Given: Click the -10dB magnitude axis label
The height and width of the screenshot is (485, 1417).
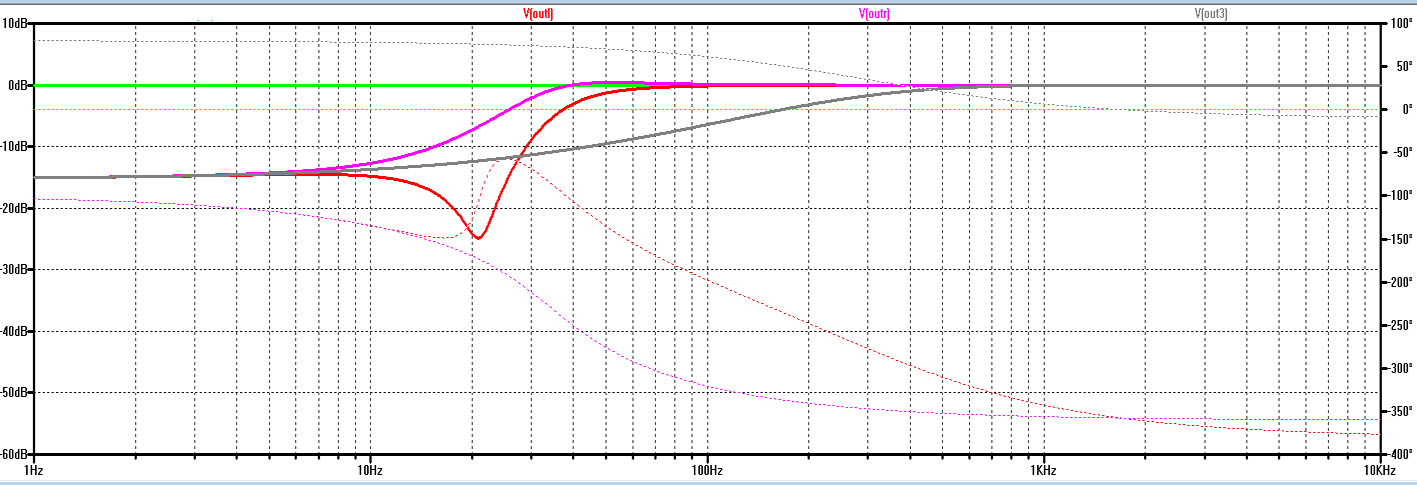Looking at the screenshot, I should pos(16,147).
